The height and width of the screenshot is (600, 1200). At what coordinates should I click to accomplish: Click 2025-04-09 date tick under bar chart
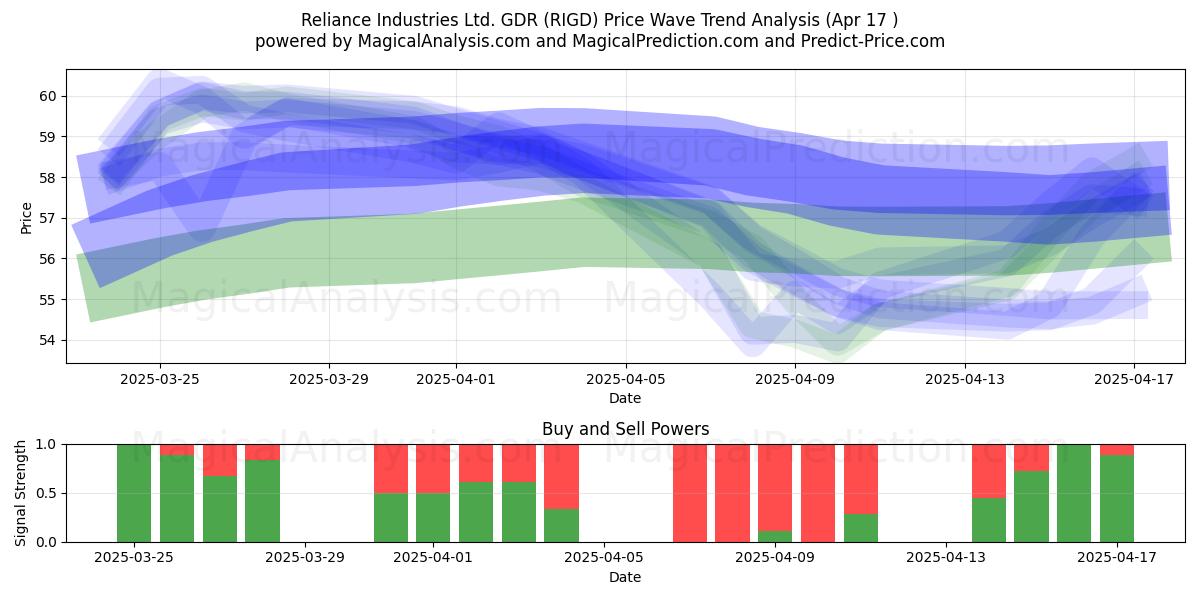[x=775, y=558]
